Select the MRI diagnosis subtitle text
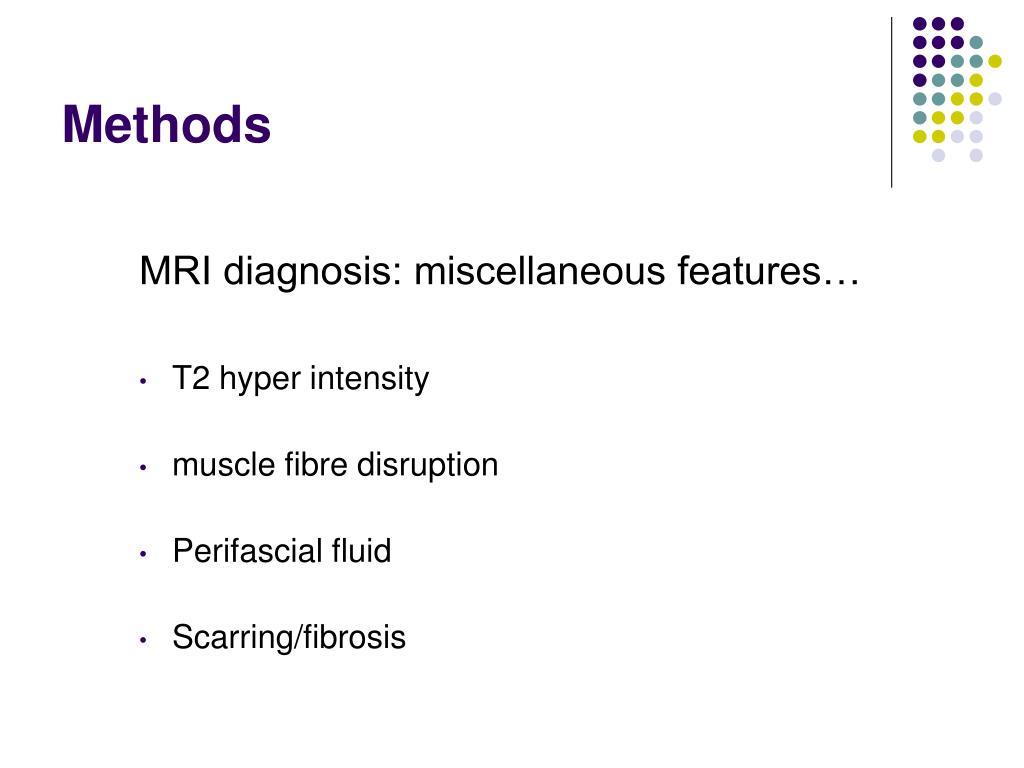Viewport: 1024px width, 768px height. (500, 271)
